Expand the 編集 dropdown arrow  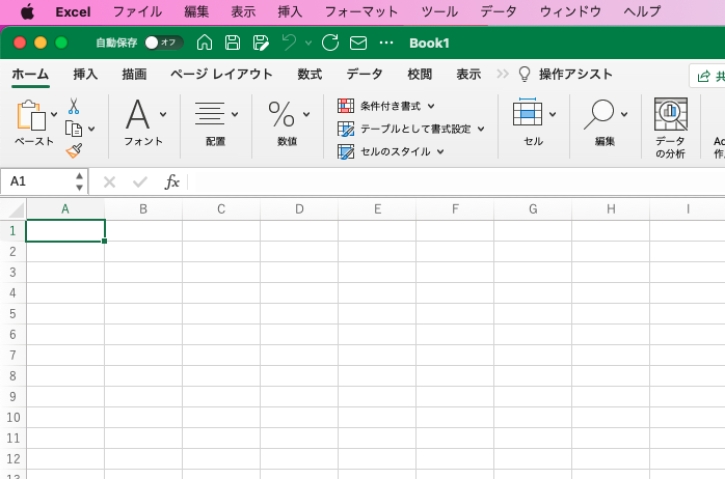[x=624, y=114]
